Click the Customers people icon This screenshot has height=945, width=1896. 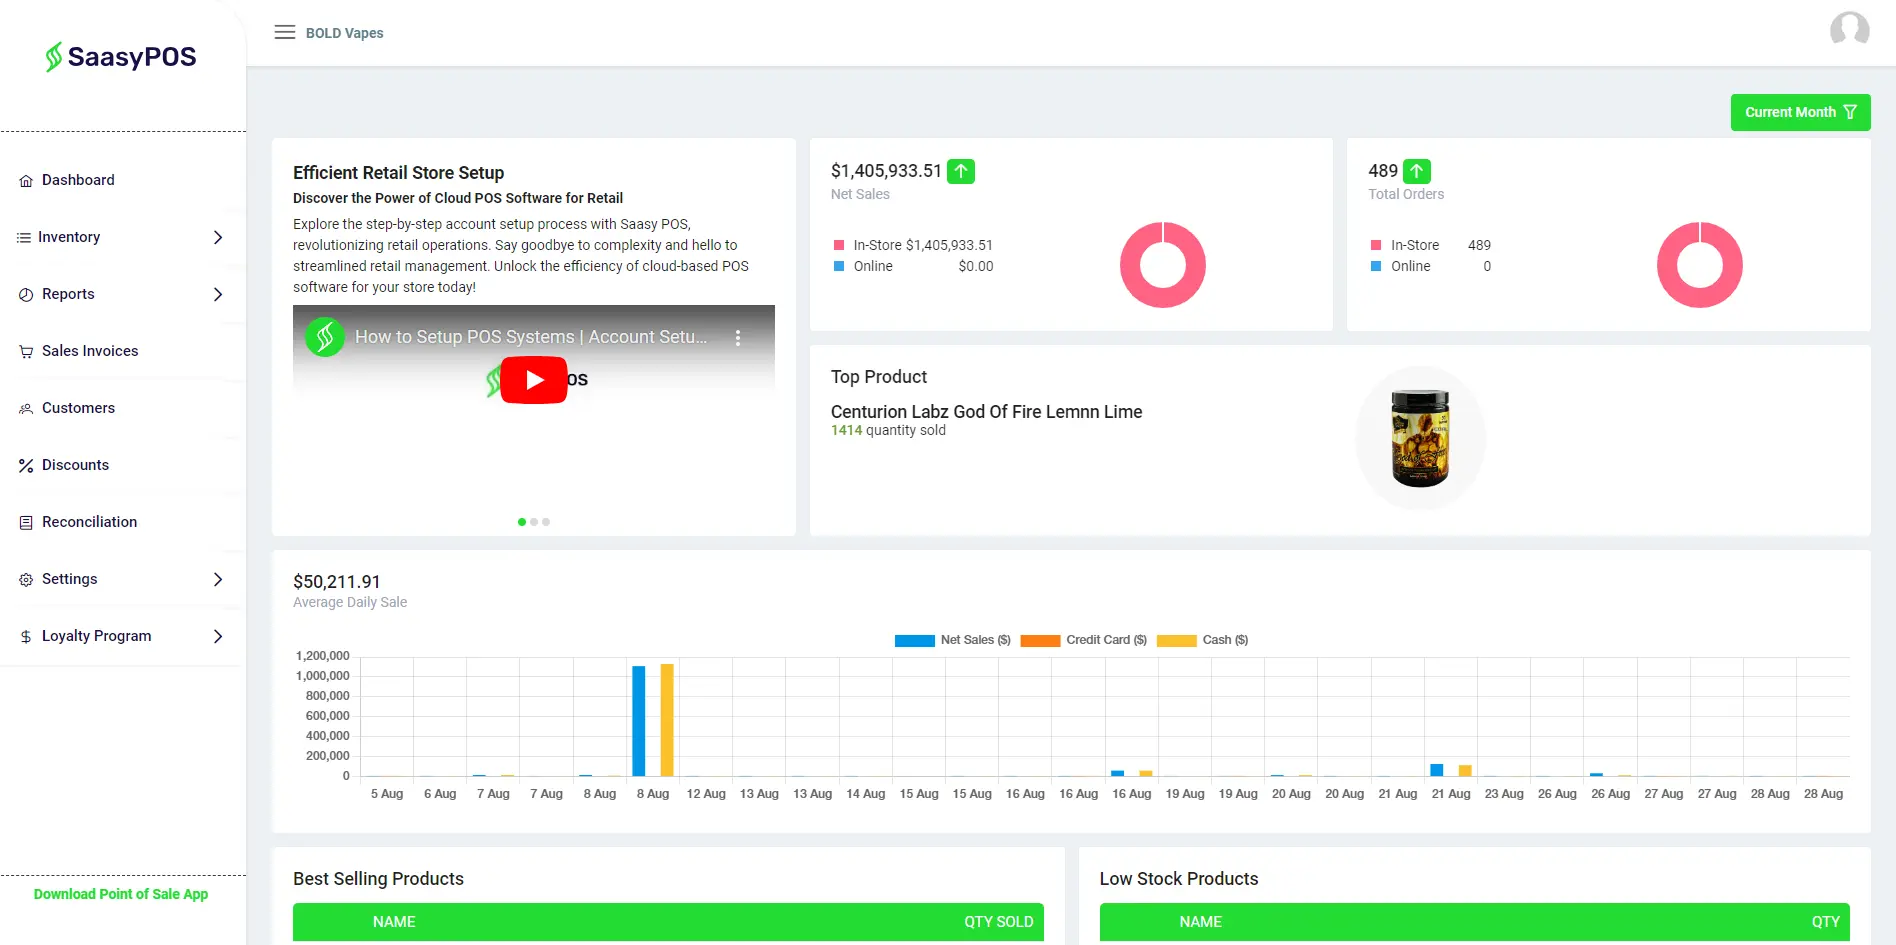(x=26, y=409)
